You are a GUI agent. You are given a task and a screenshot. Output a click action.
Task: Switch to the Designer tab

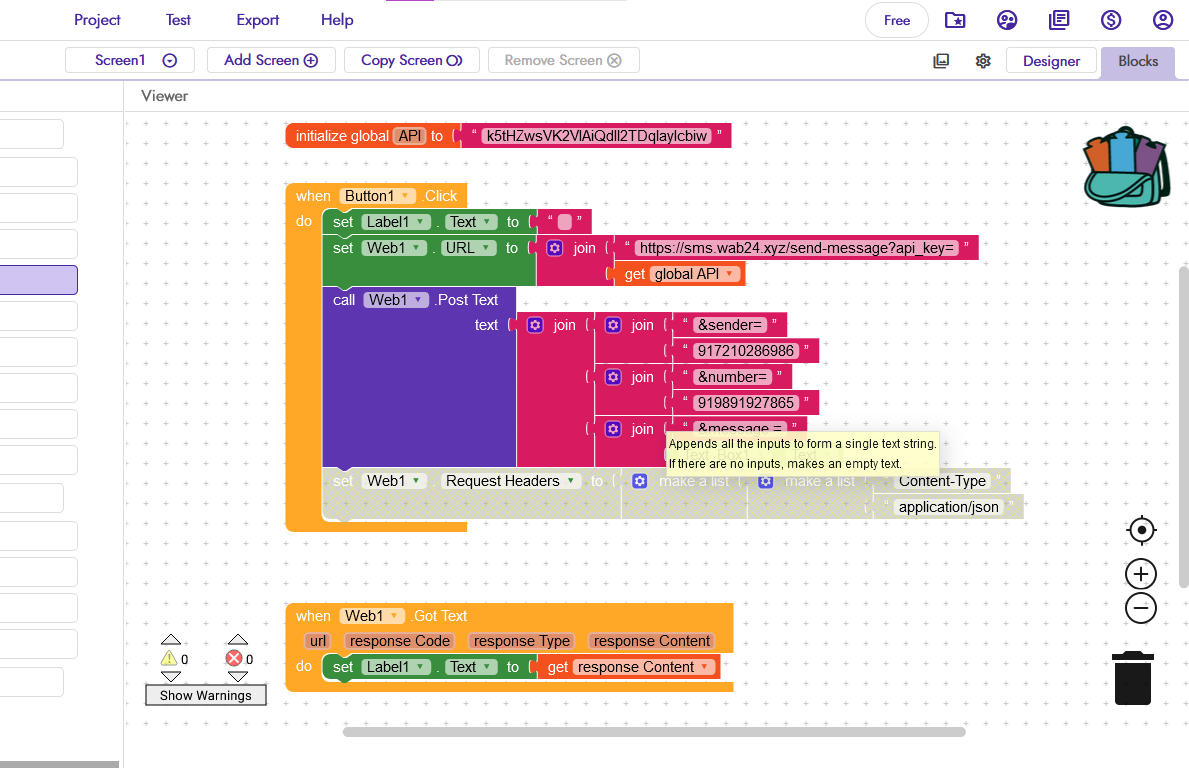tap(1051, 61)
